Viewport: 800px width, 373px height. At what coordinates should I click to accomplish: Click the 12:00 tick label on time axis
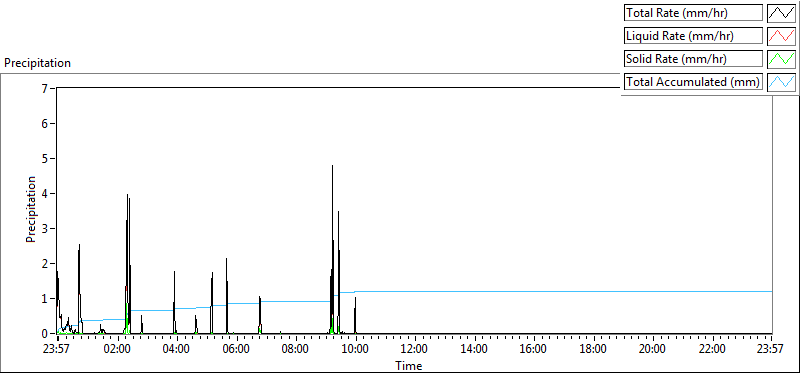tap(415, 349)
